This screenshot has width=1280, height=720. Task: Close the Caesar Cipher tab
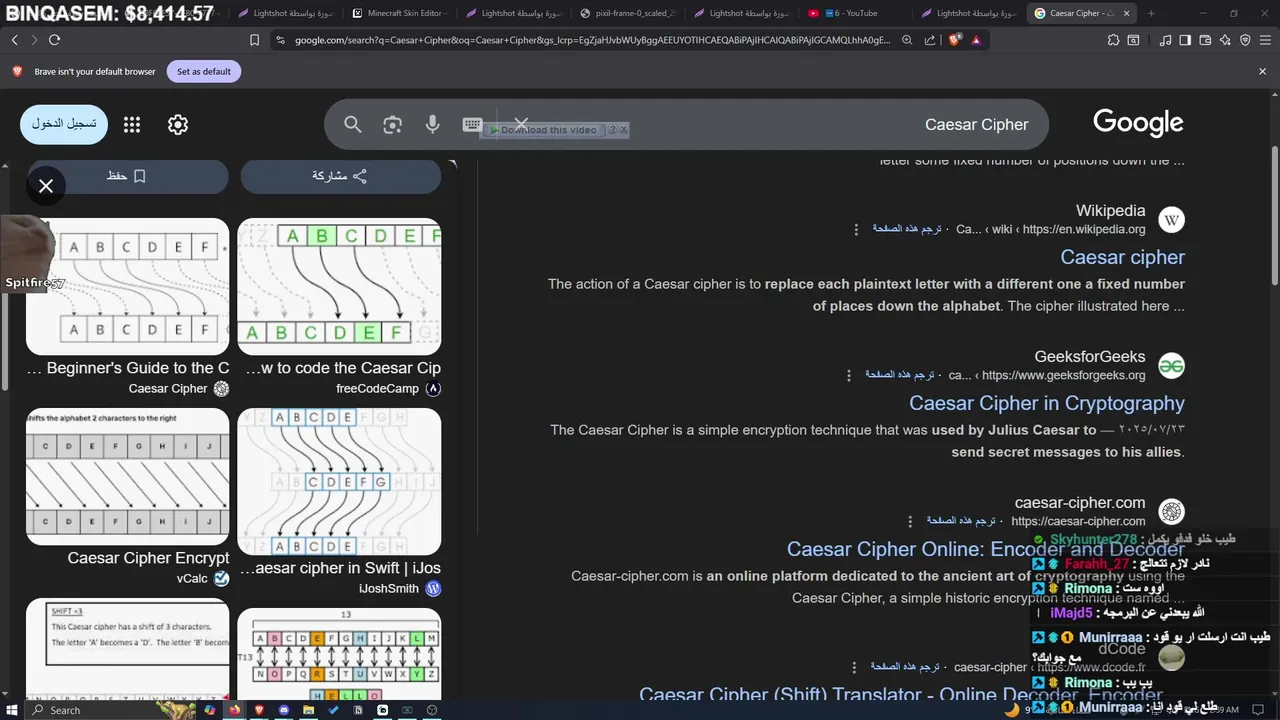coord(1128,13)
